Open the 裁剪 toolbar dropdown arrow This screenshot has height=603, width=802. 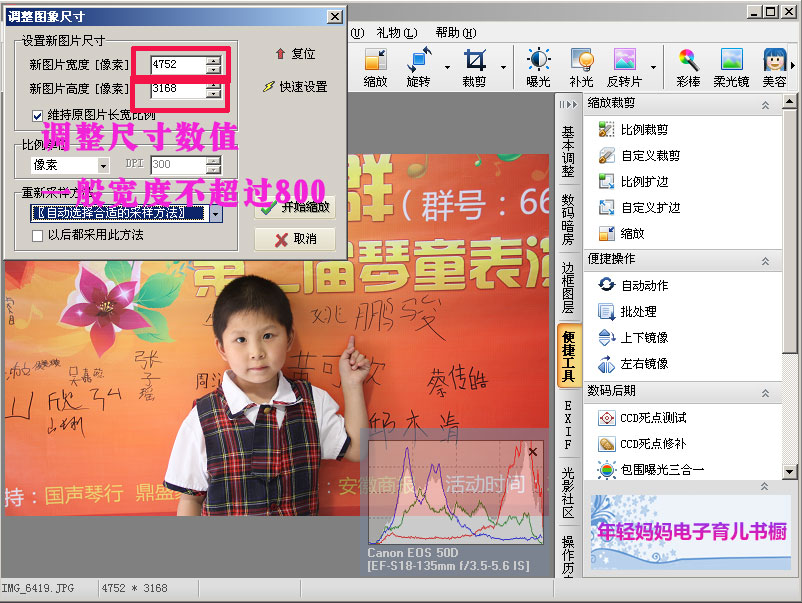click(x=503, y=68)
